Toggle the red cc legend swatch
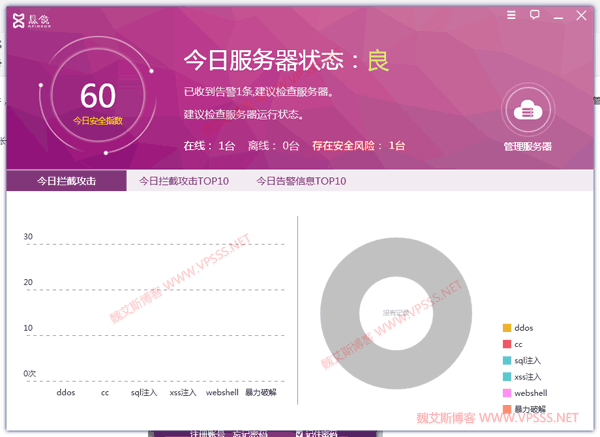Viewport: 600px width, 437px height. click(507, 344)
